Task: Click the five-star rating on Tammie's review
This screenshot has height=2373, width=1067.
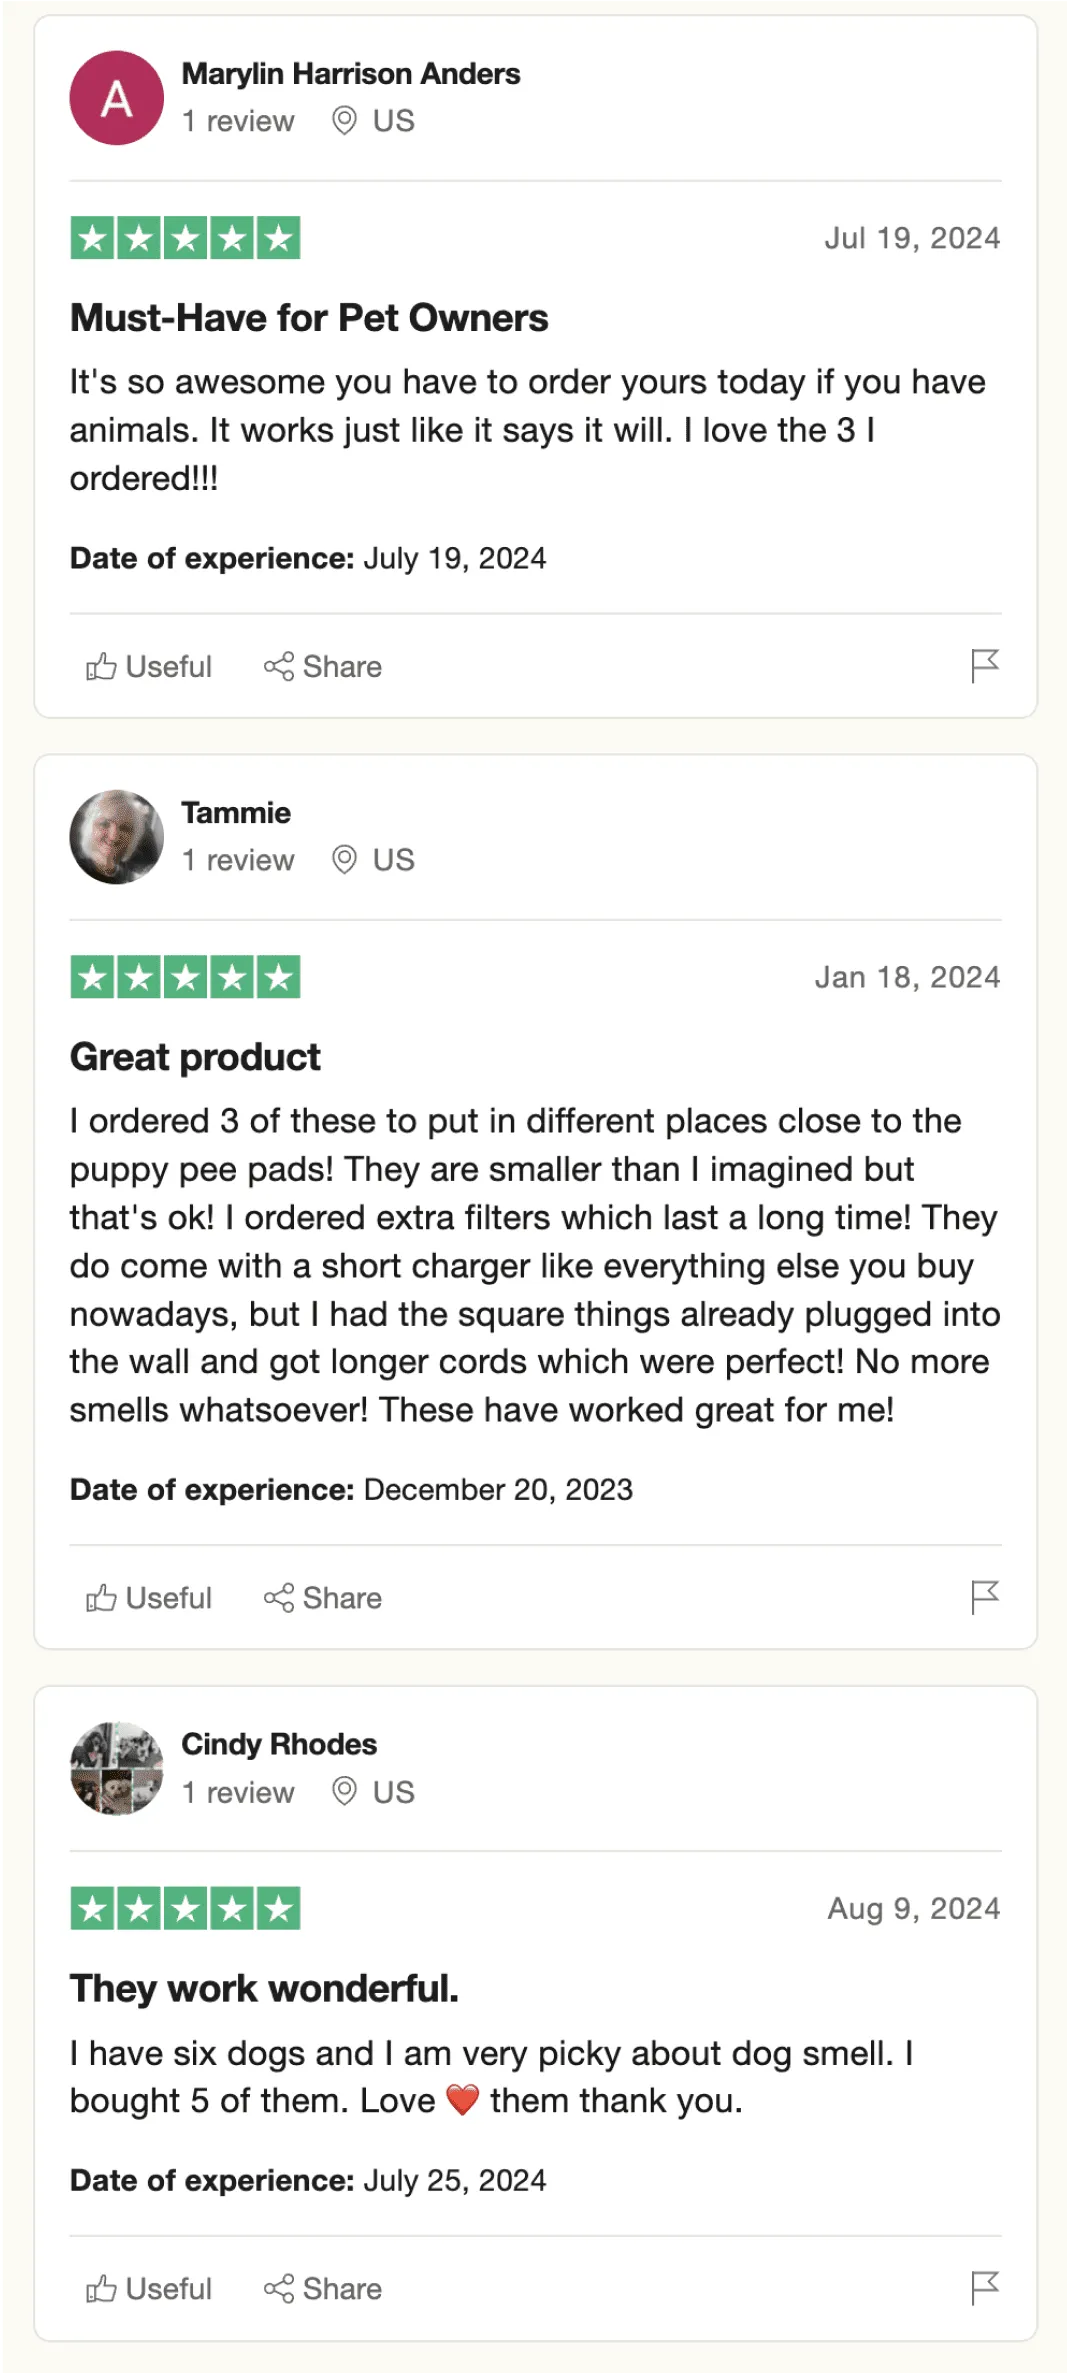Action: (185, 977)
